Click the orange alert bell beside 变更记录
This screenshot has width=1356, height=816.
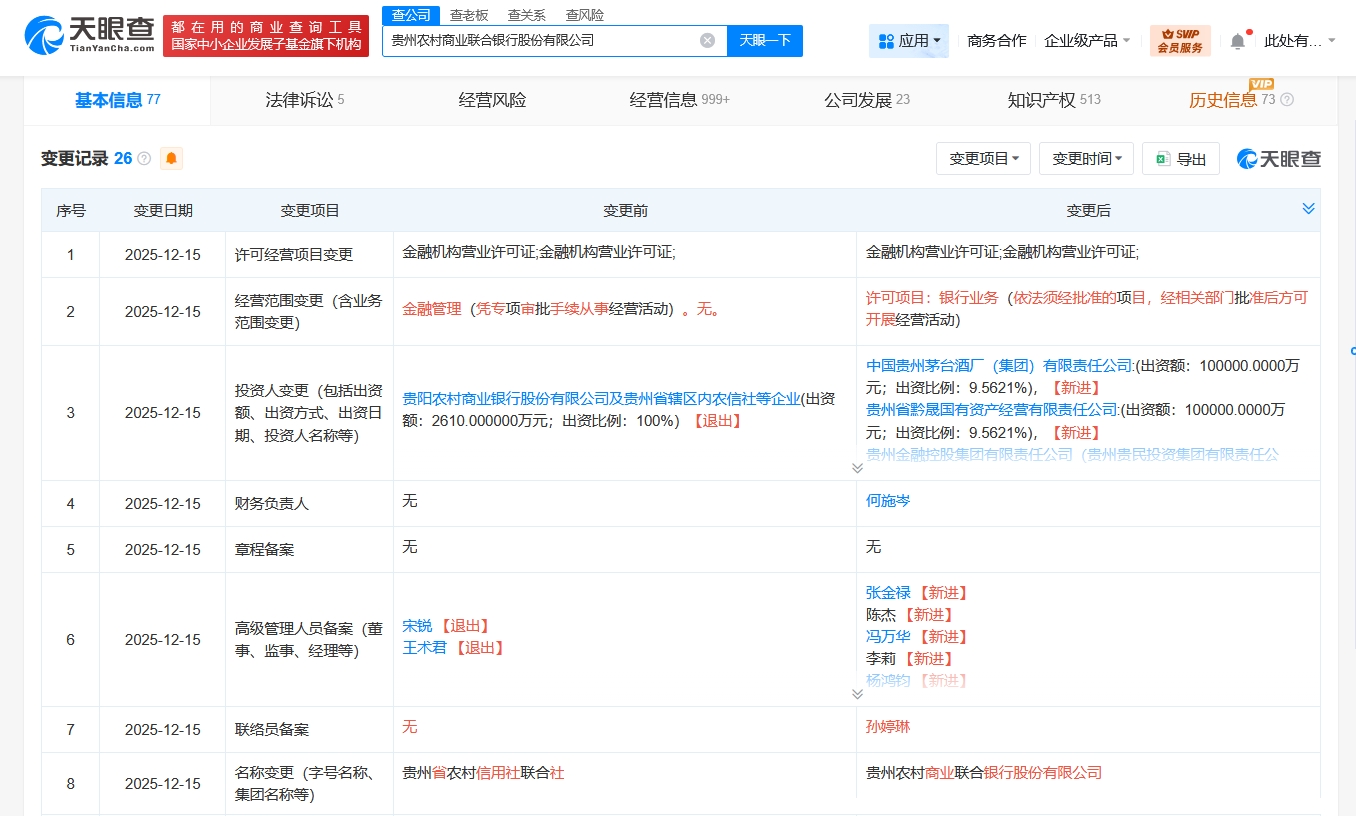(171, 159)
